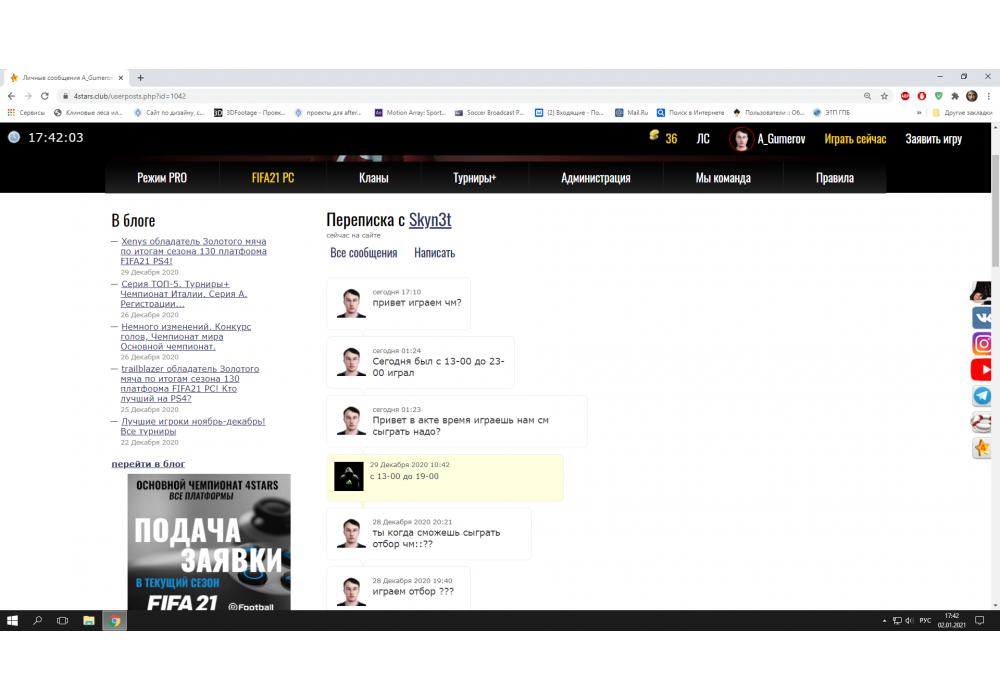Screen dimensions: 1000x700
Task: Open the Администрация menu
Action: pos(596,178)
